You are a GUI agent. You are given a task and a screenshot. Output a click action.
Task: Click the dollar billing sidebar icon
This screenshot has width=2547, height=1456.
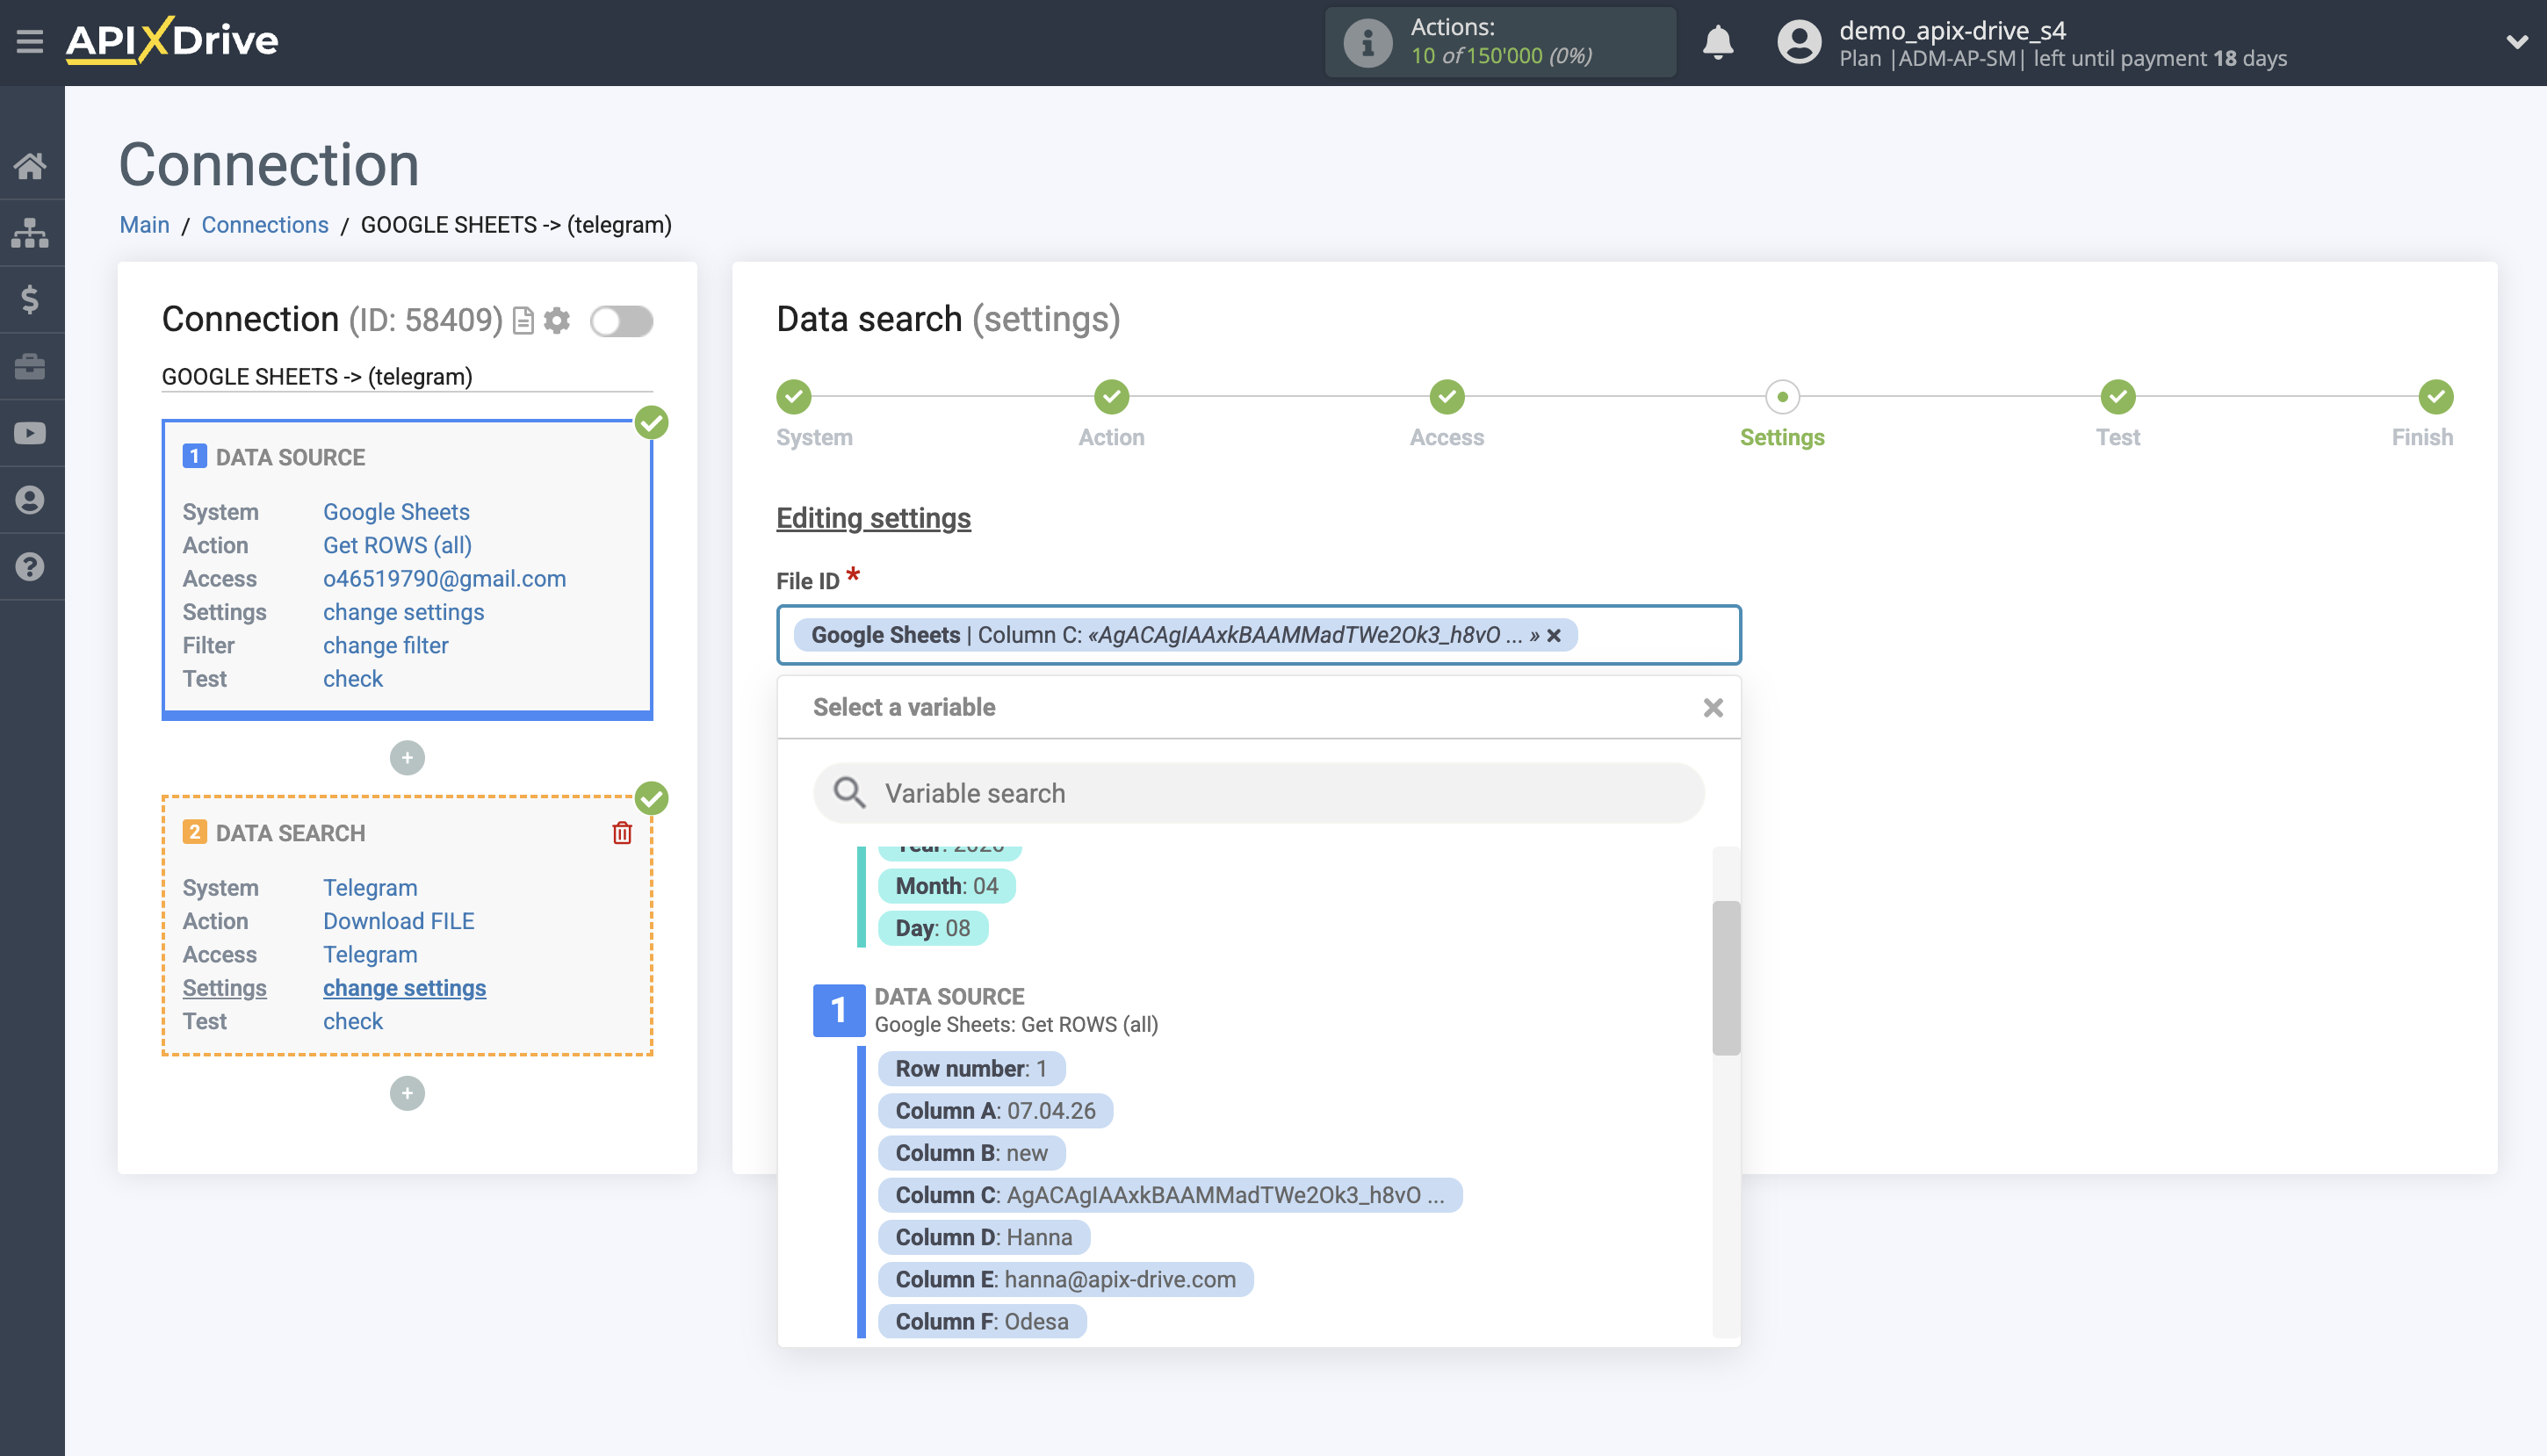coord(30,299)
